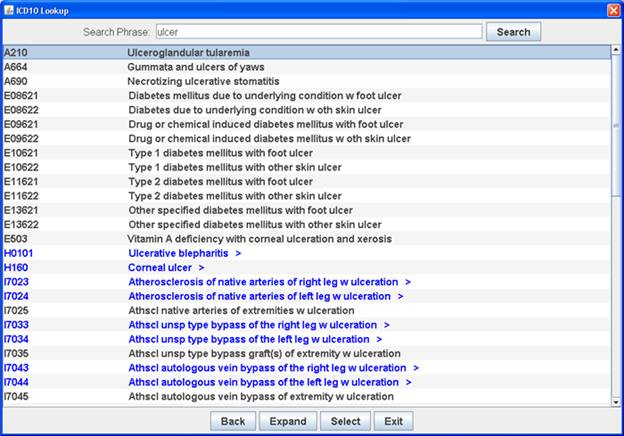Focus the Search Phrase input field
This screenshot has width=624, height=436.
[319, 32]
